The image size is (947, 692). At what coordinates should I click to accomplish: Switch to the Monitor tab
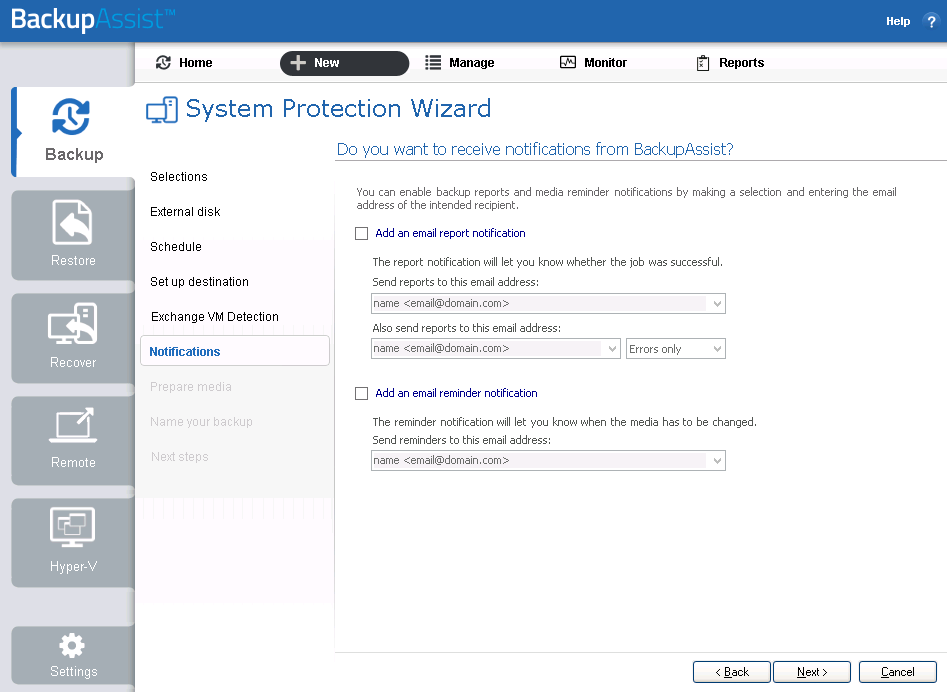(593, 63)
